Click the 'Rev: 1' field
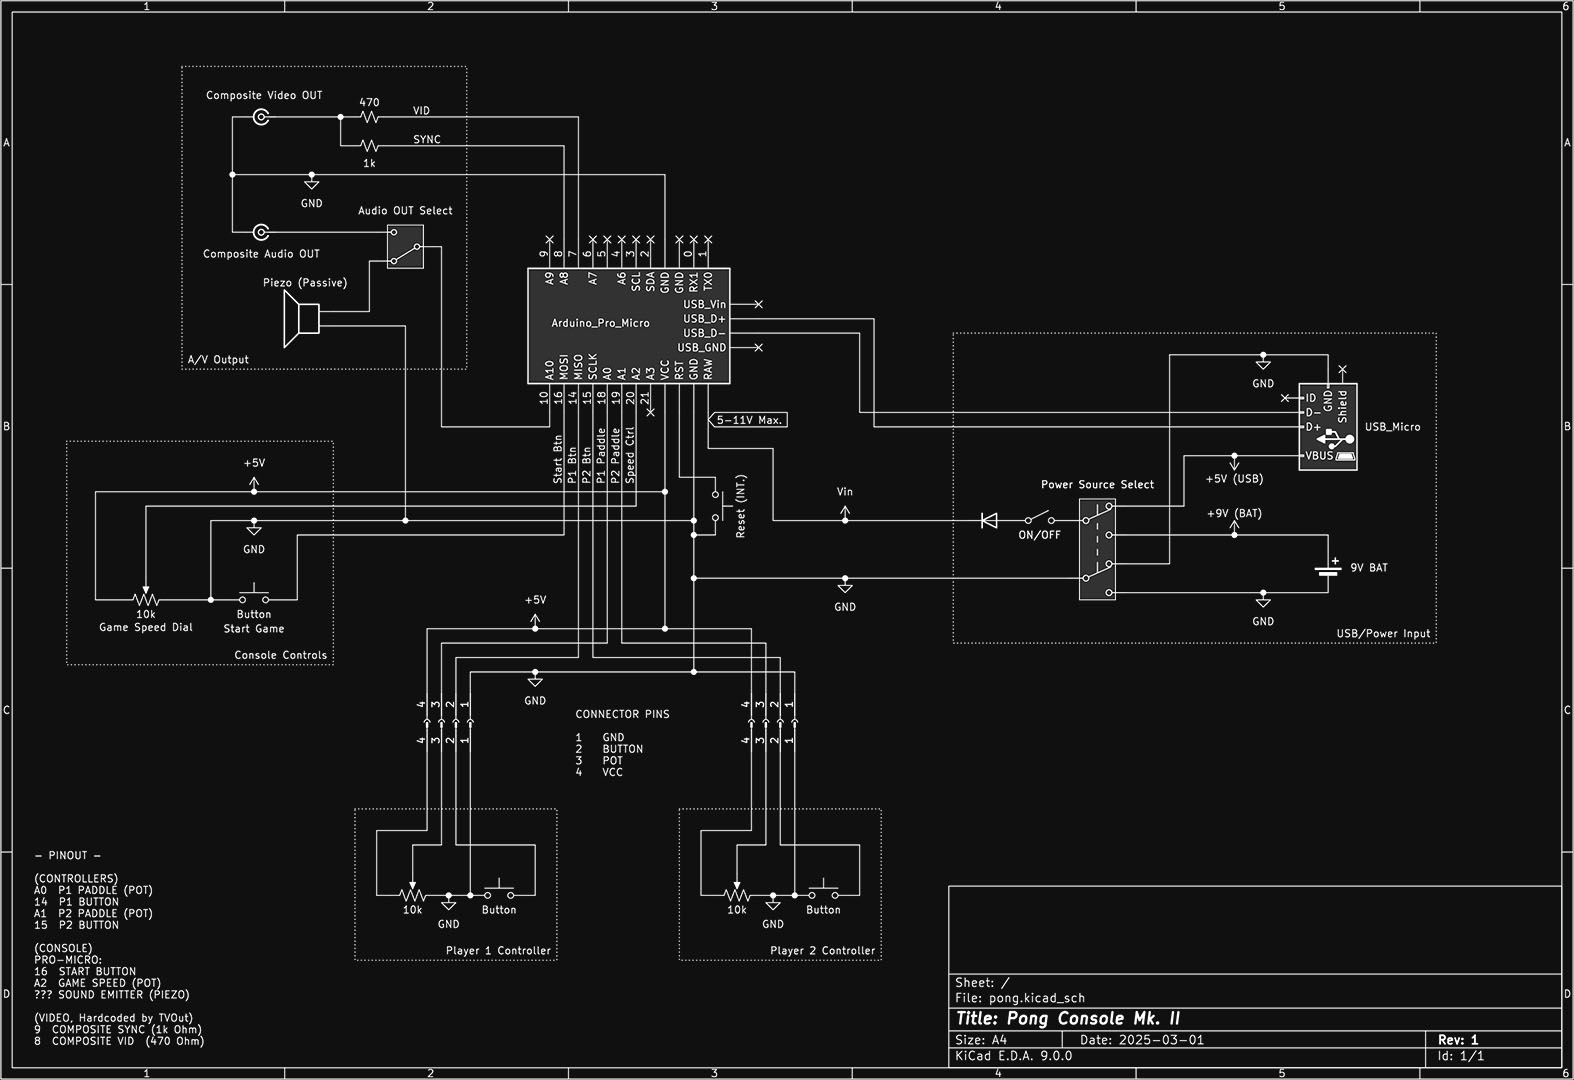The width and height of the screenshot is (1574, 1080). pyautogui.click(x=1458, y=1040)
